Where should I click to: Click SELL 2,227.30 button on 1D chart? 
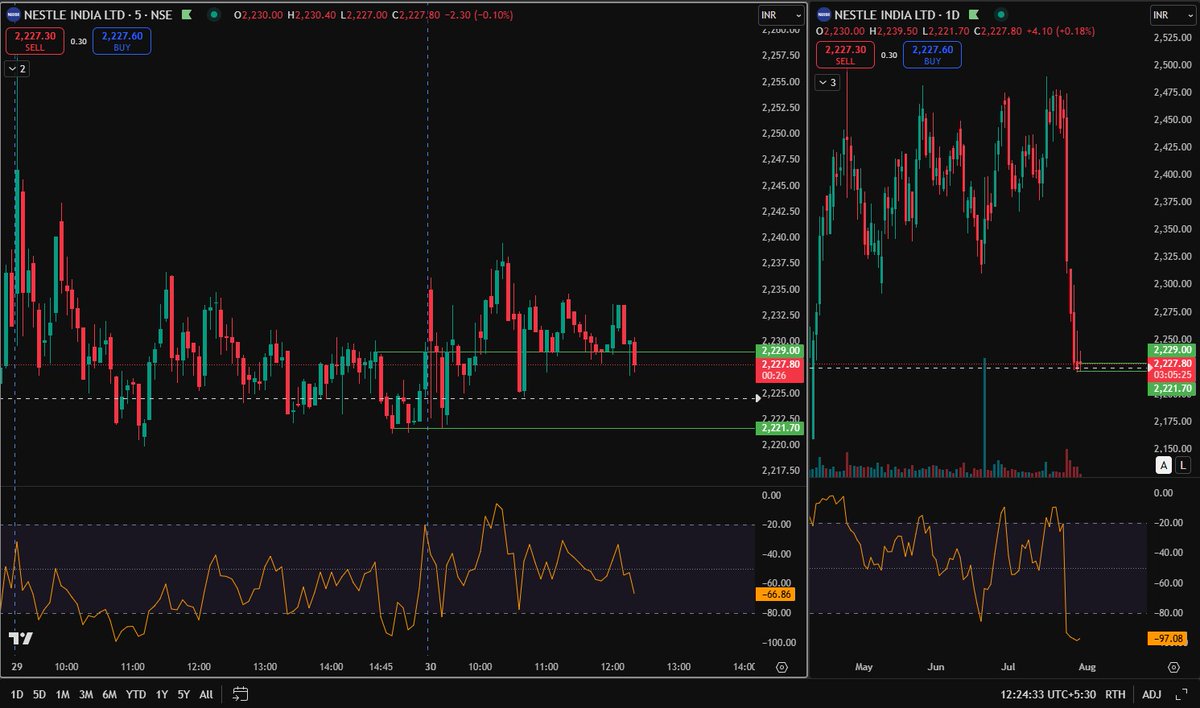click(x=845, y=53)
